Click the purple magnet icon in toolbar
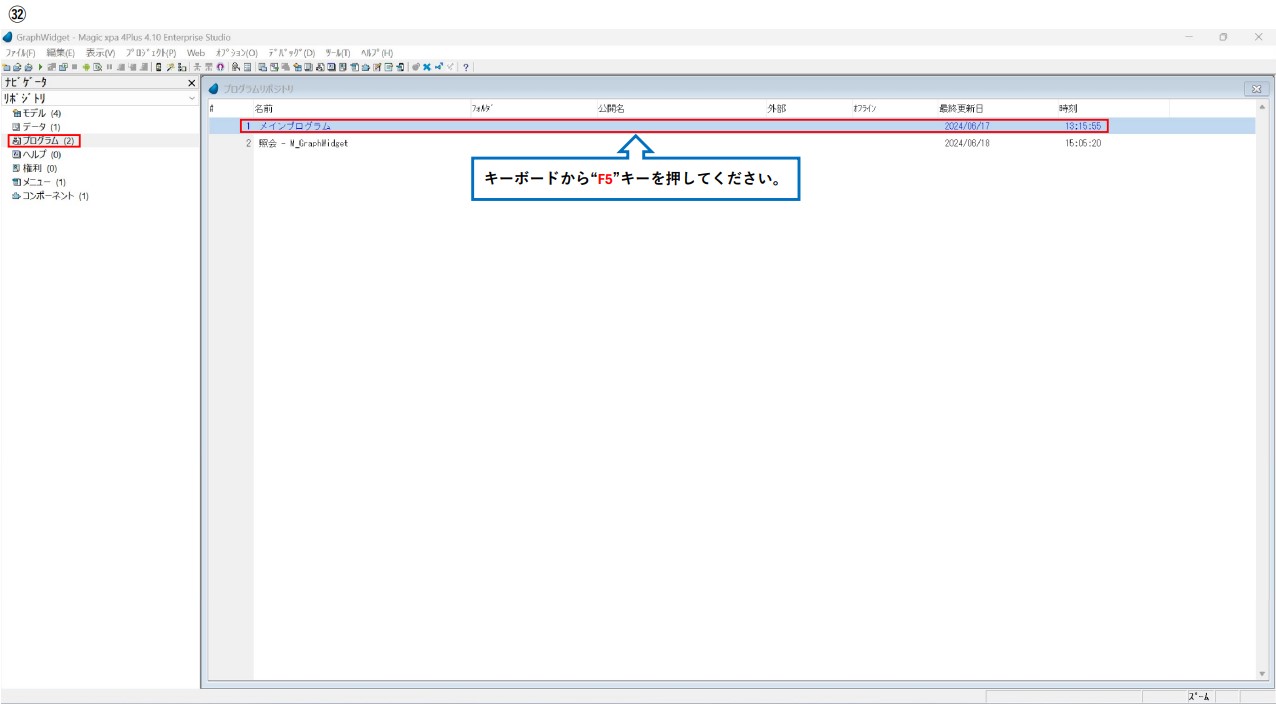Viewport: 1276px width, 705px height. (220, 67)
